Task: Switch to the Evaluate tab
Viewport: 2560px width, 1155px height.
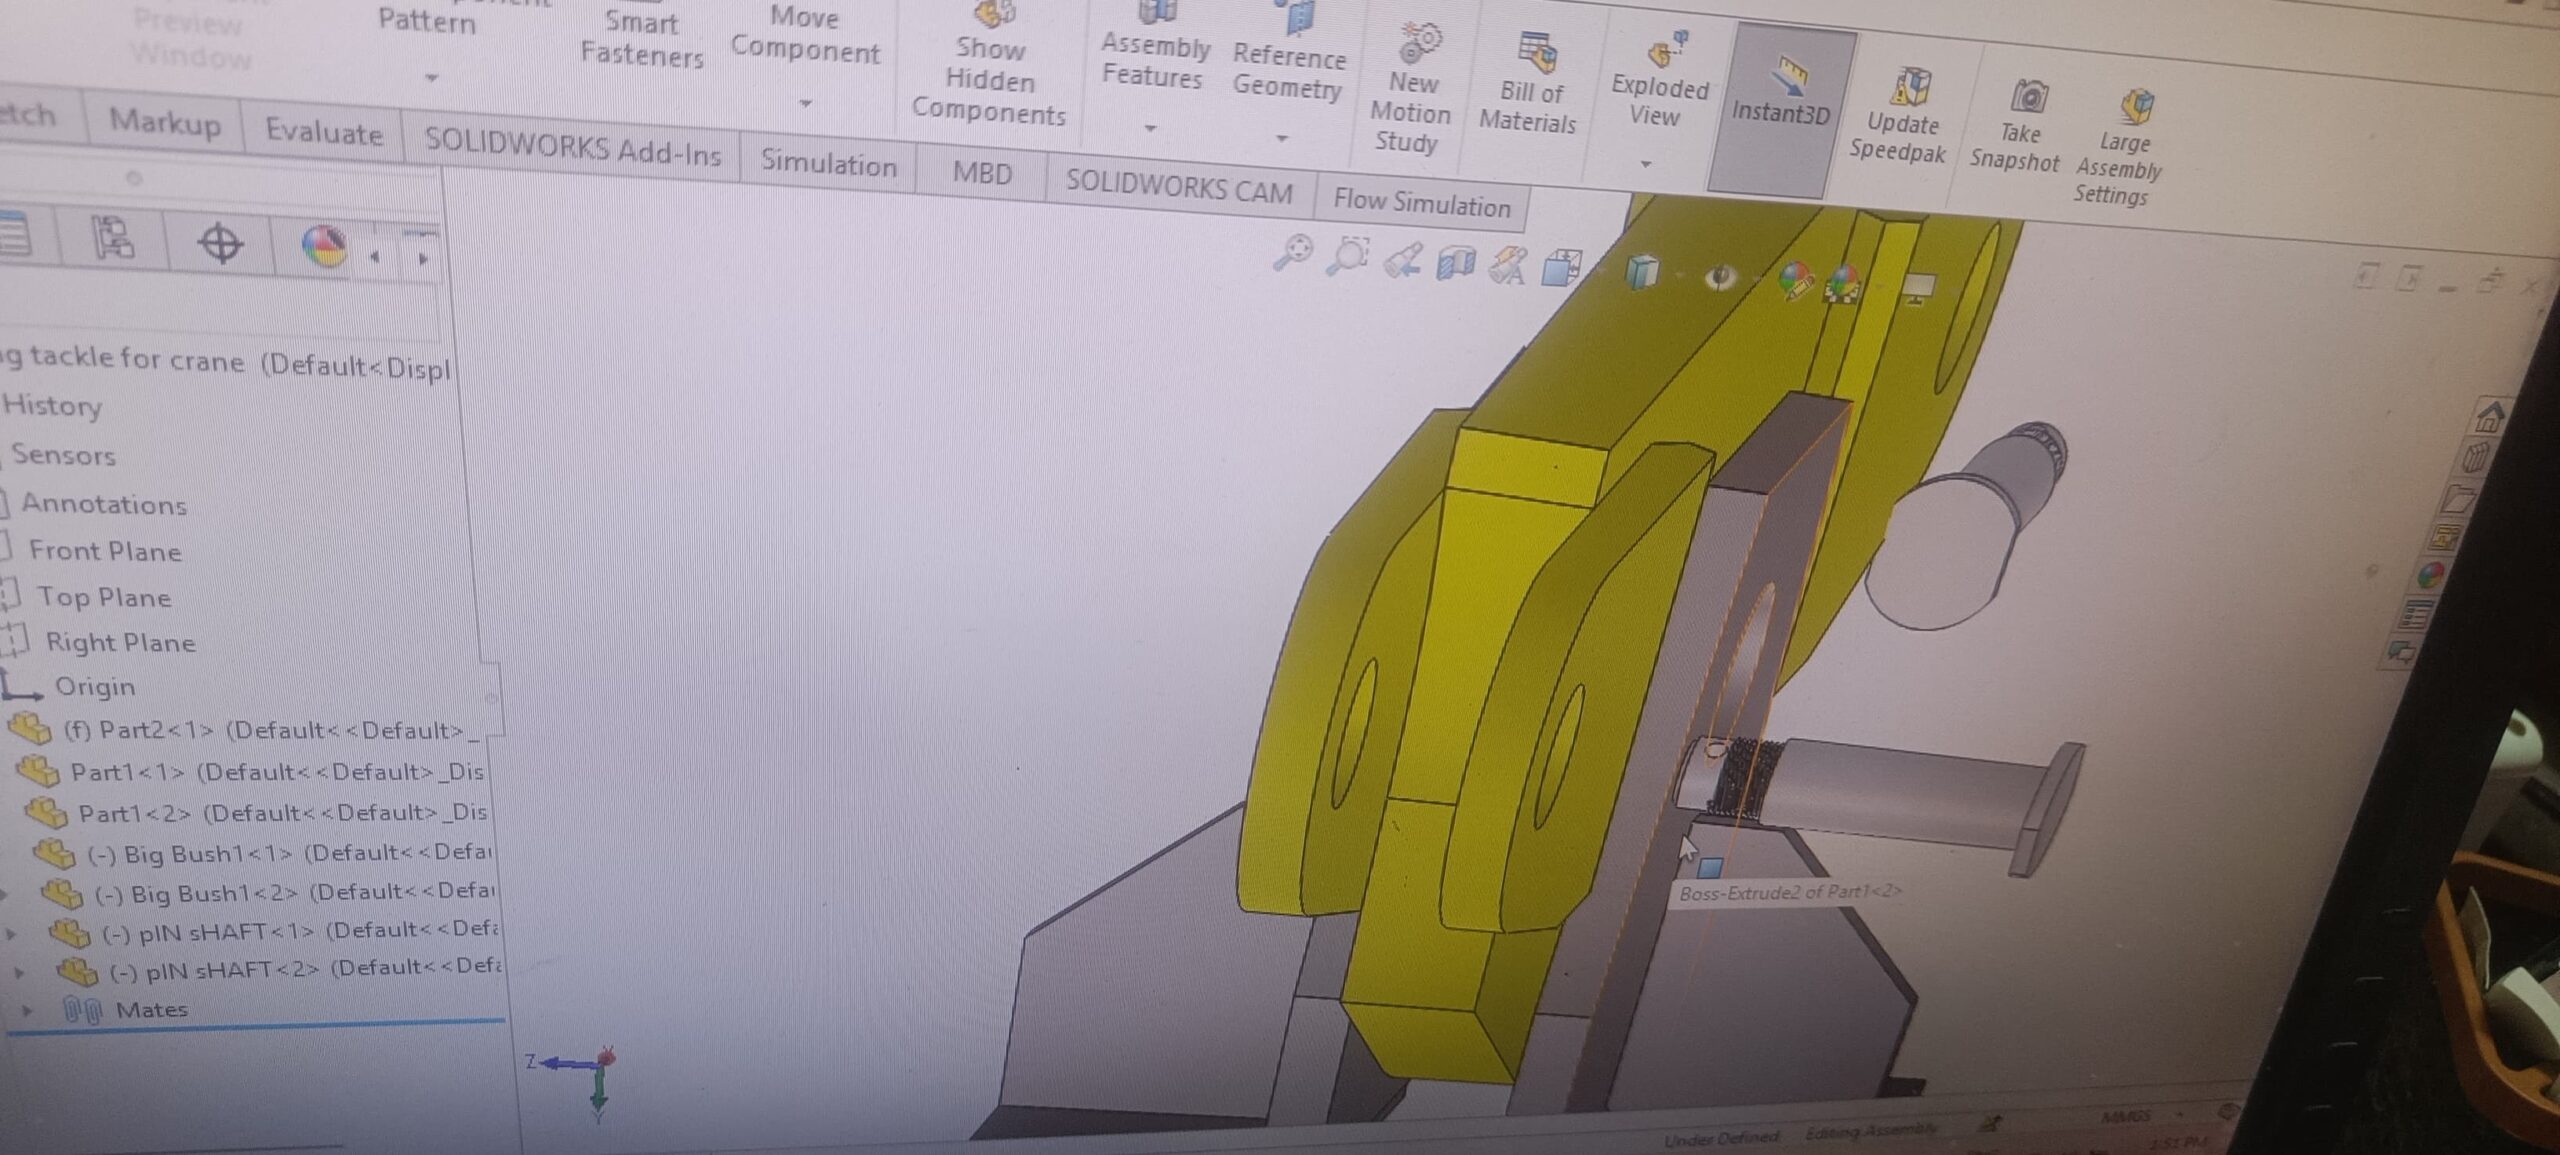Action: click(323, 133)
